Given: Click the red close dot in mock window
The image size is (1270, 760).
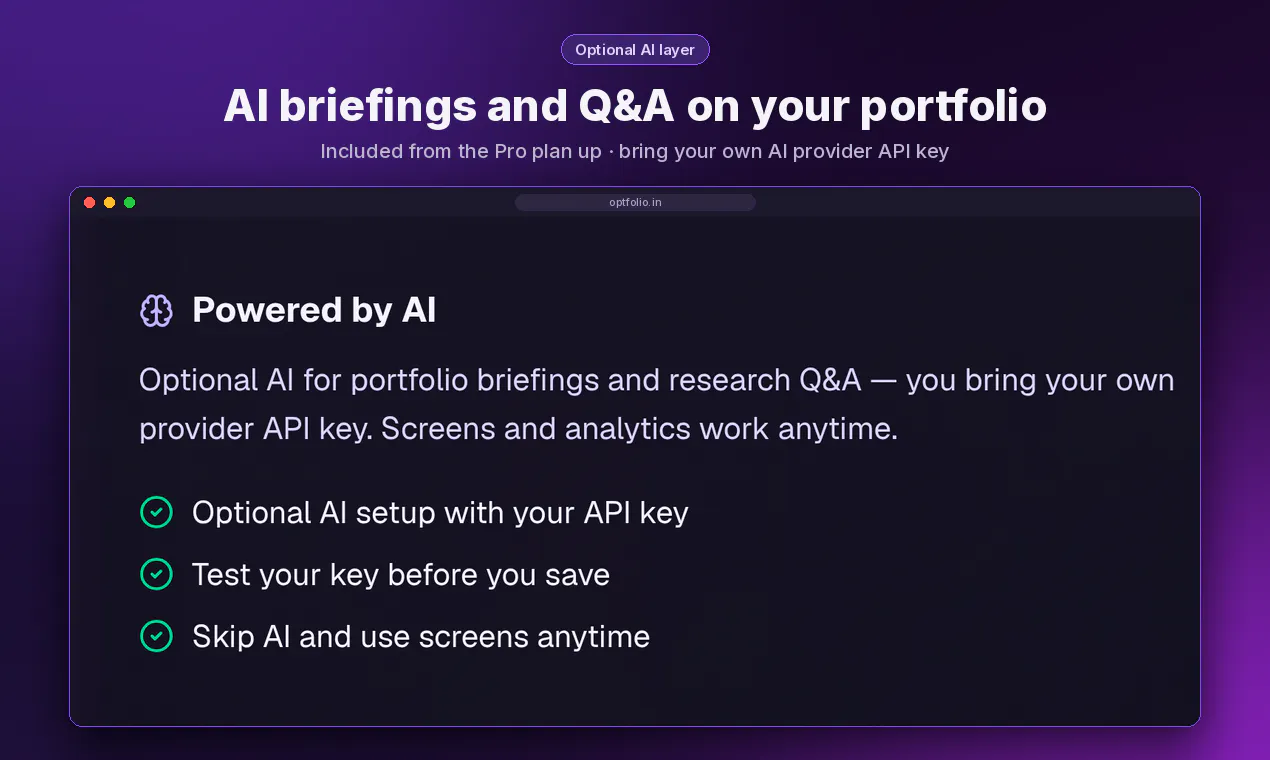Looking at the screenshot, I should (x=90, y=202).
